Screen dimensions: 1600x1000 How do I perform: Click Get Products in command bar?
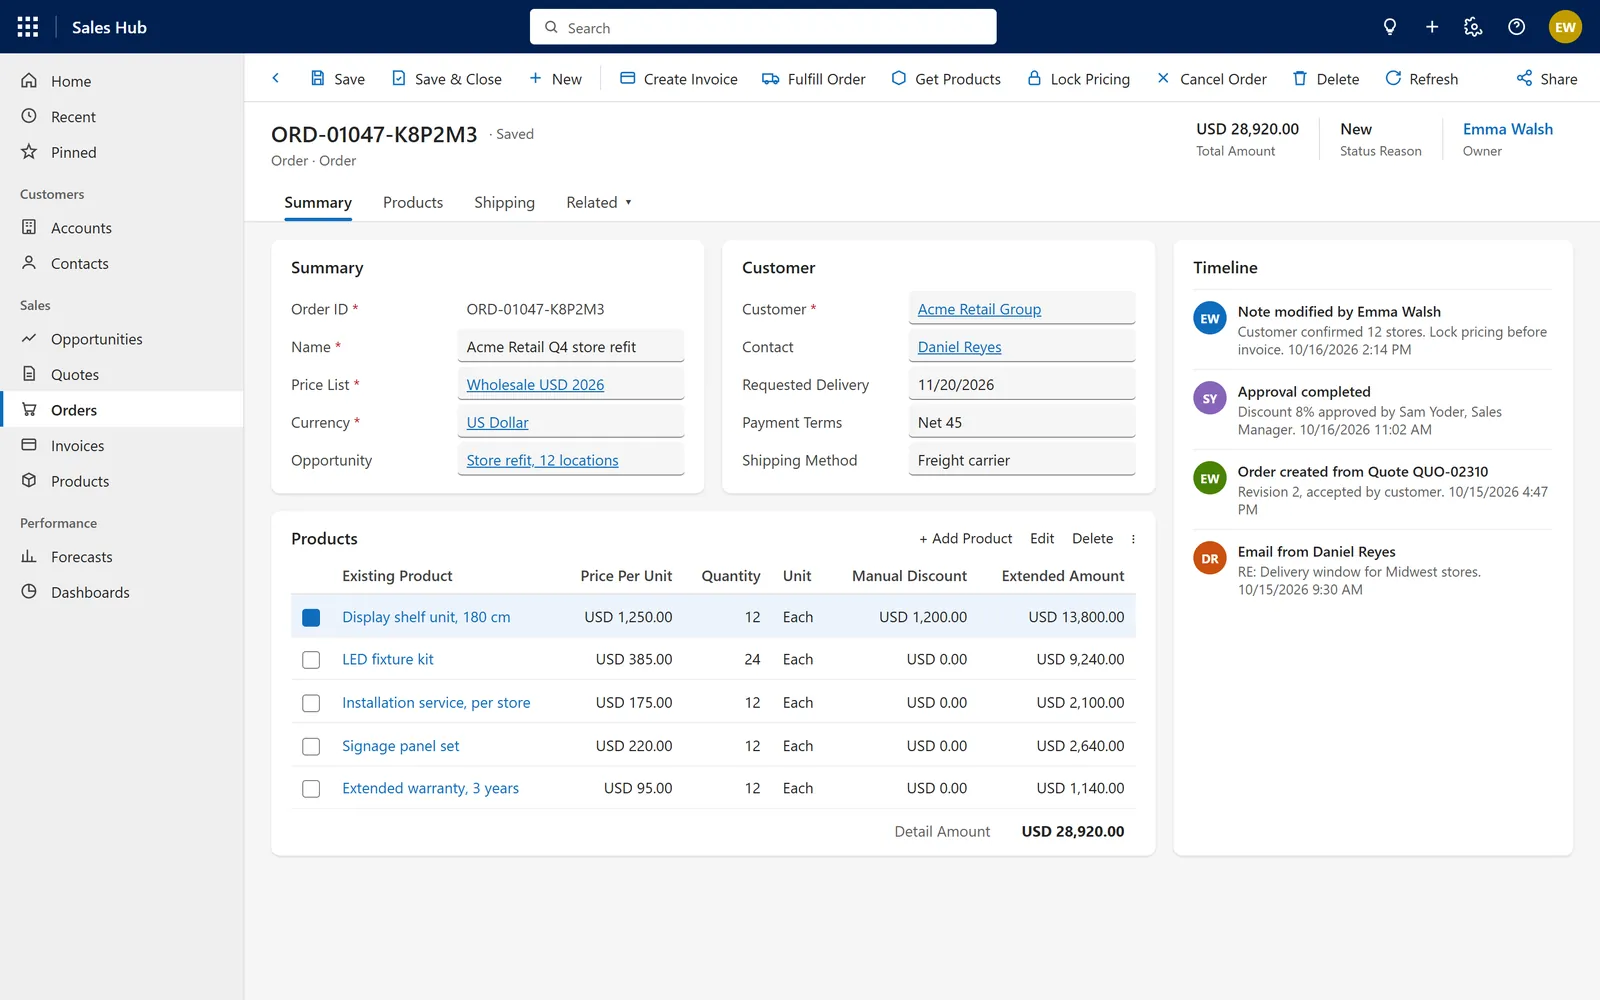click(945, 78)
